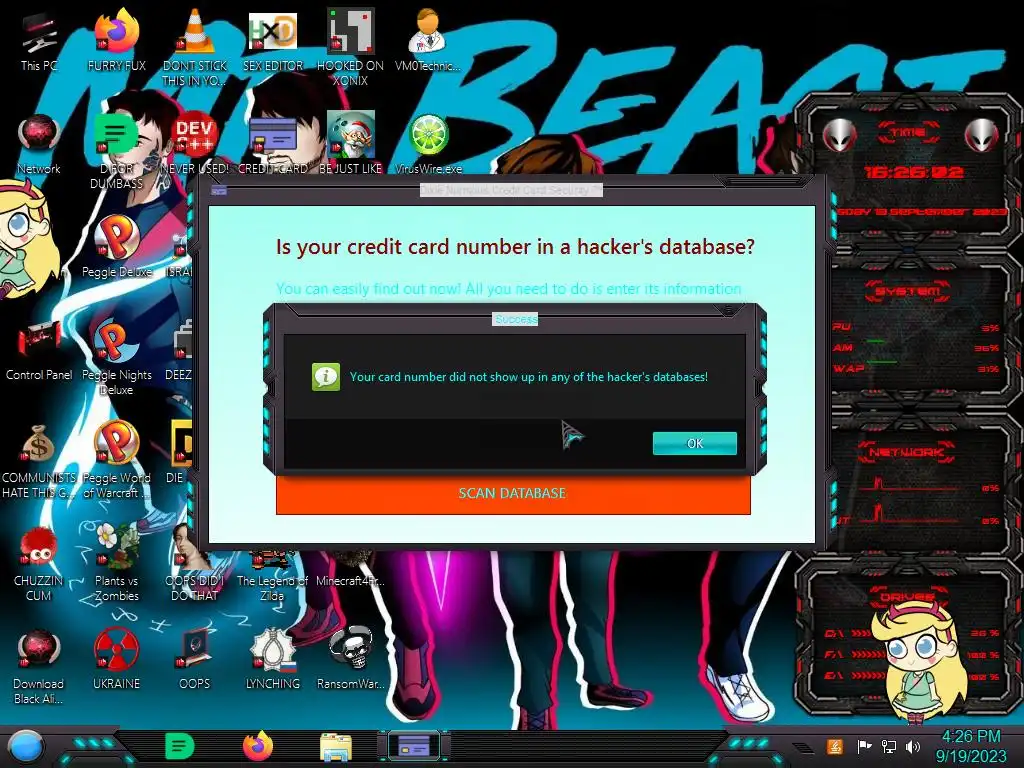Open the money bag COMMUNISTS HATE shortcut
This screenshot has height=768, width=1024.
(39, 460)
